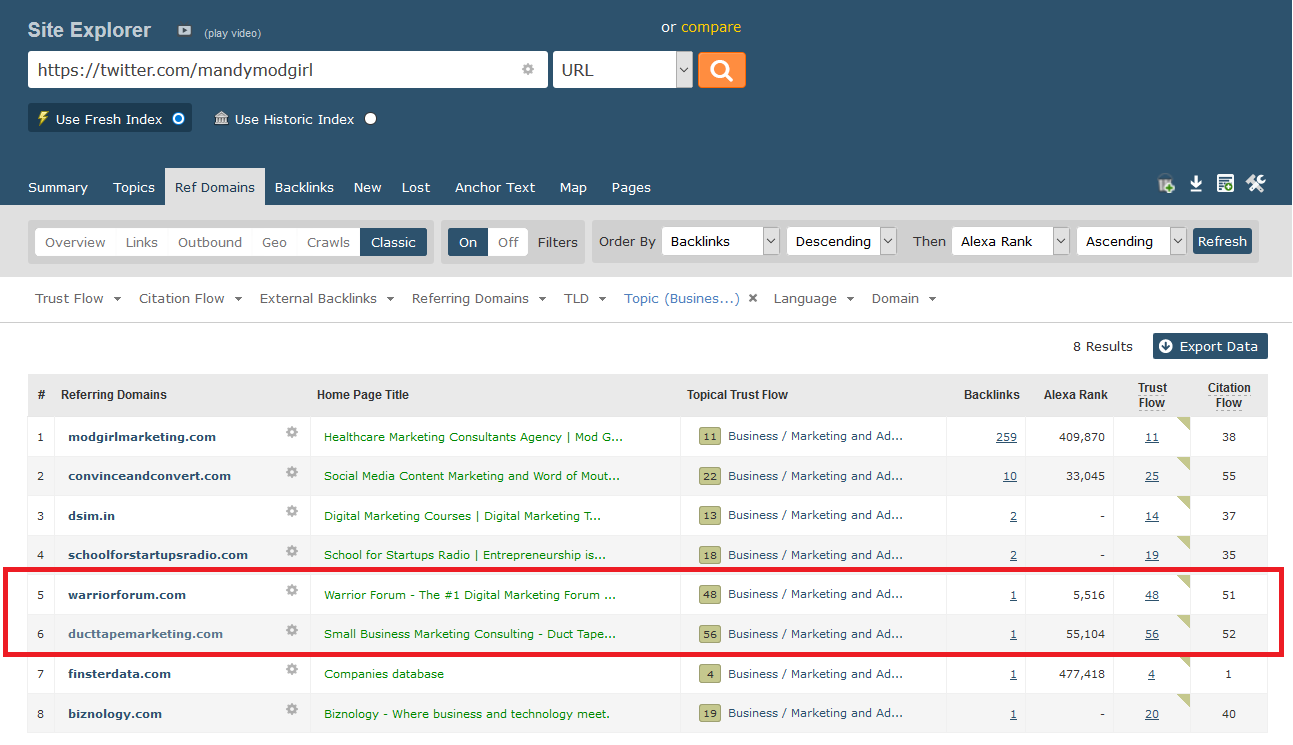Open warriorforum.com domain link
The image size is (1293, 745).
pos(127,594)
